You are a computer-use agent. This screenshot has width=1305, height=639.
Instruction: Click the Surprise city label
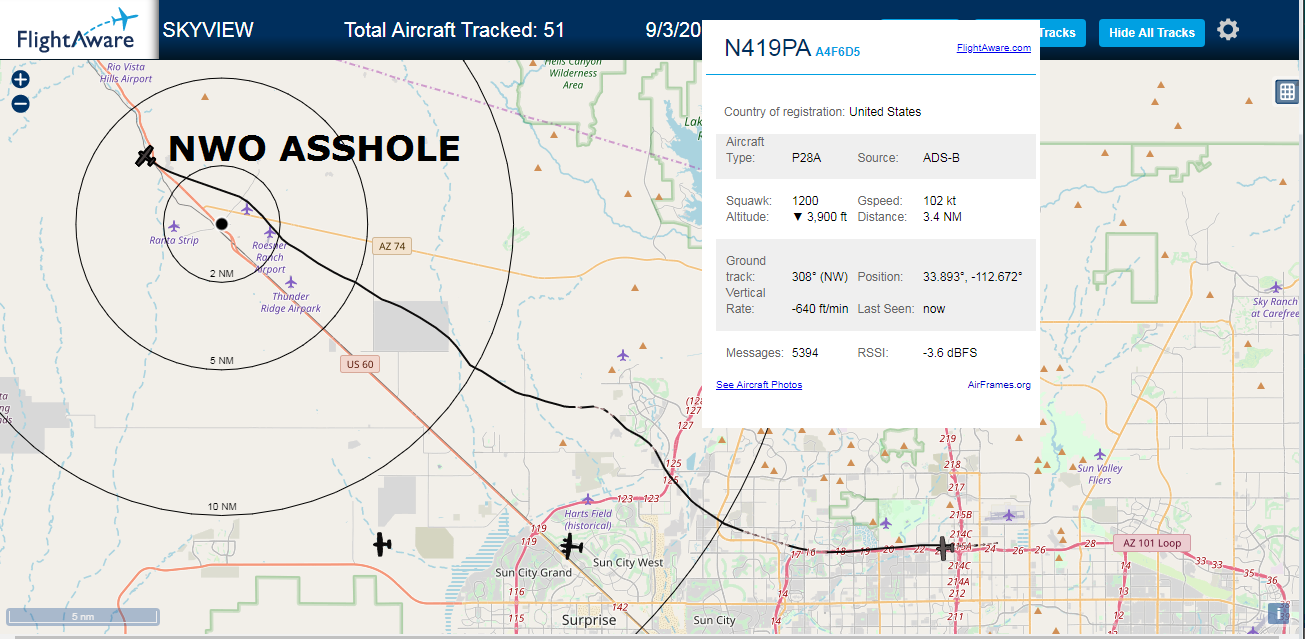pyautogui.click(x=589, y=620)
